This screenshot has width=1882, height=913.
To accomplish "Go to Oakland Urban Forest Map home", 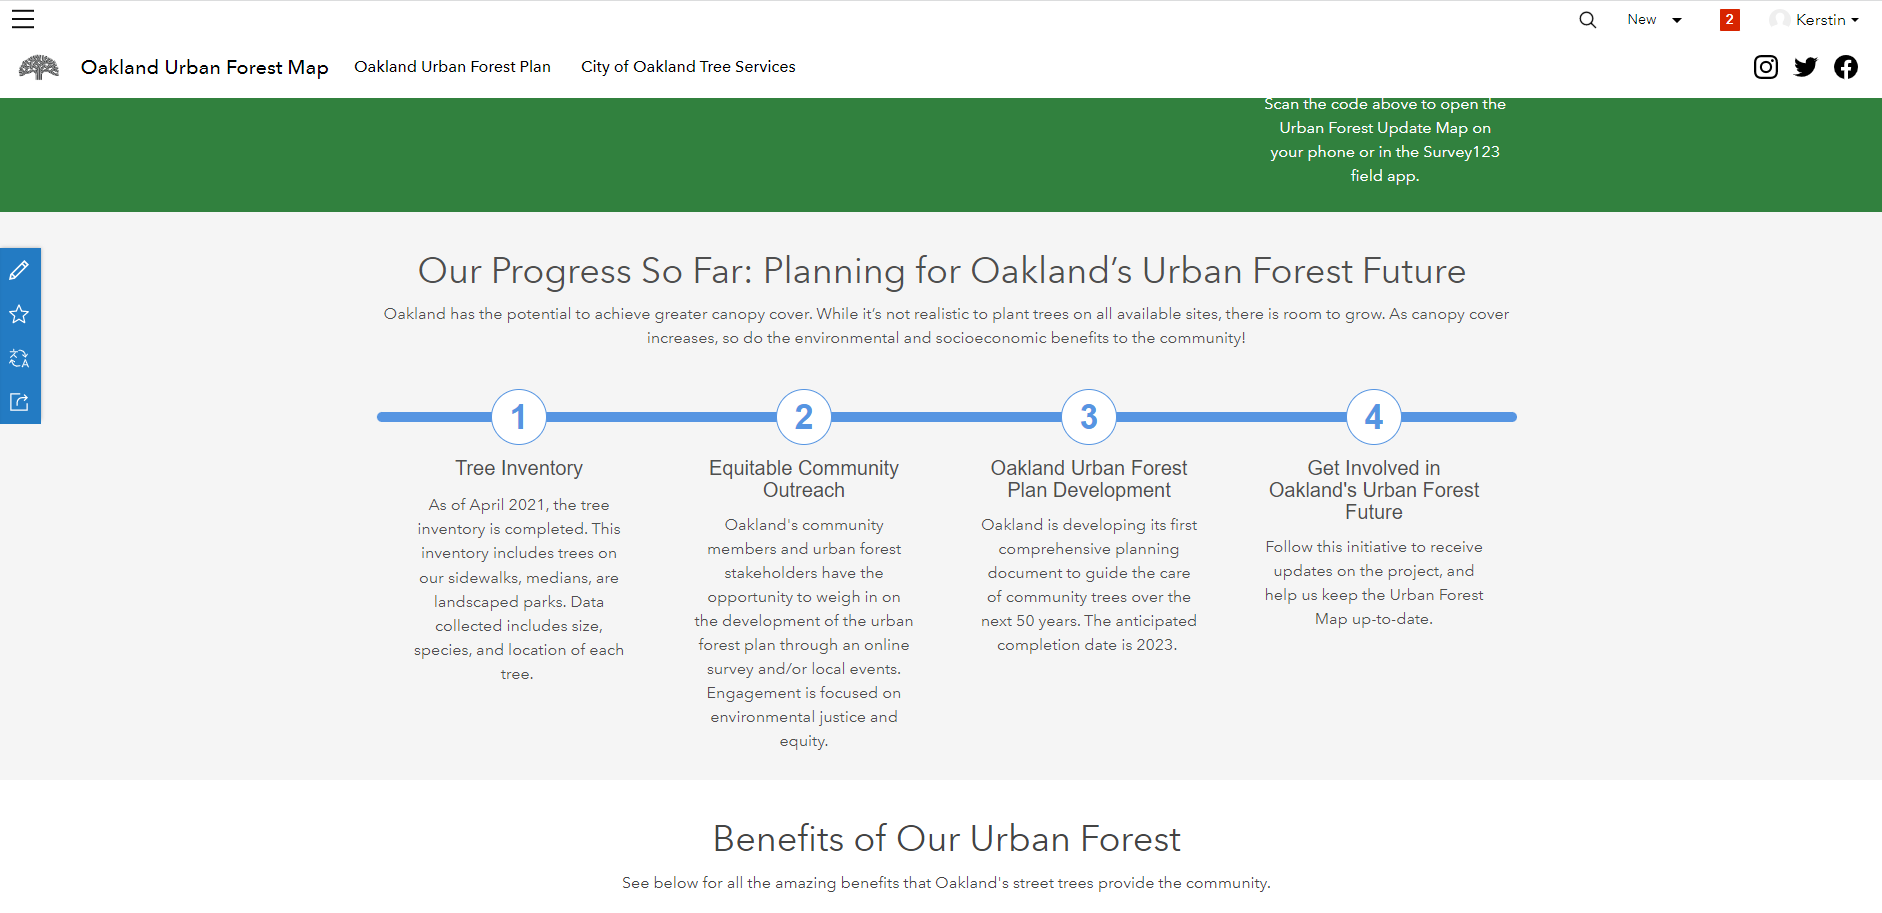I will [204, 67].
